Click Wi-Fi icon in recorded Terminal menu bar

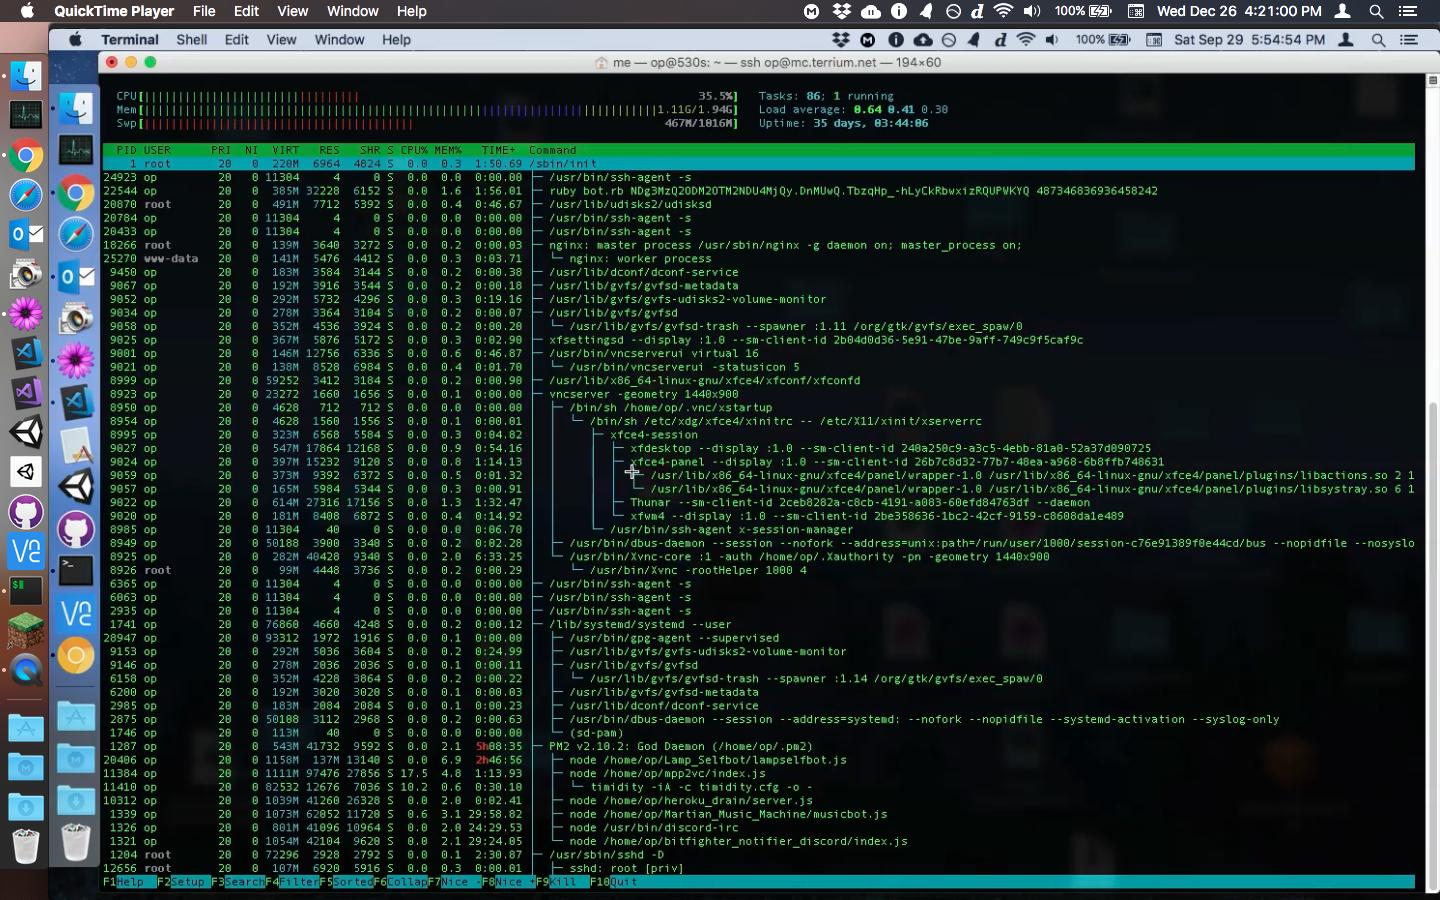click(x=1025, y=40)
